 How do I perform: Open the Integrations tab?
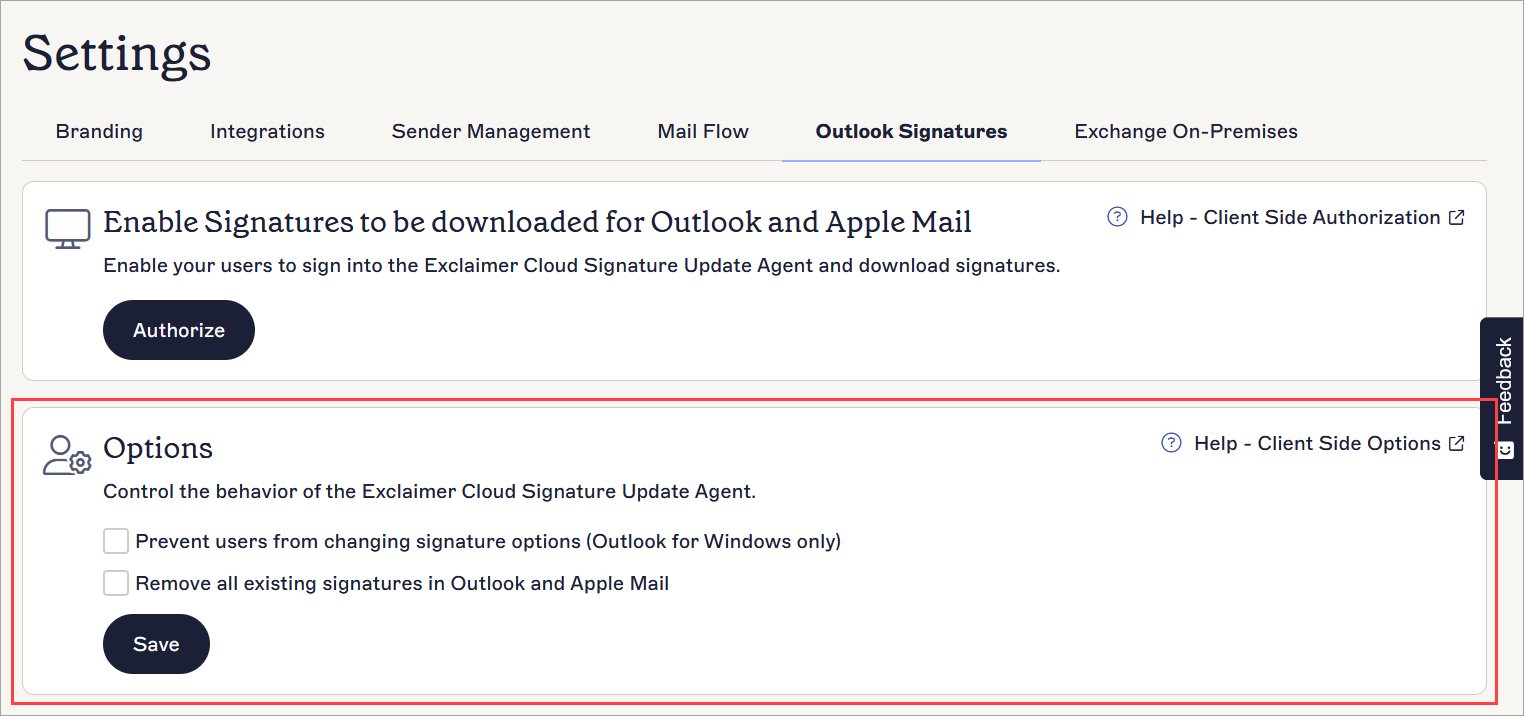[x=267, y=132]
